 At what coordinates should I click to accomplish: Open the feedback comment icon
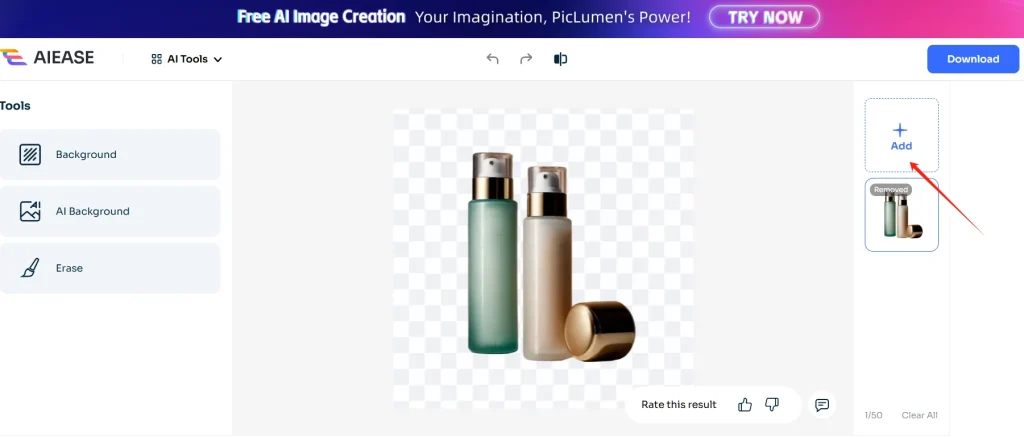[x=822, y=405]
